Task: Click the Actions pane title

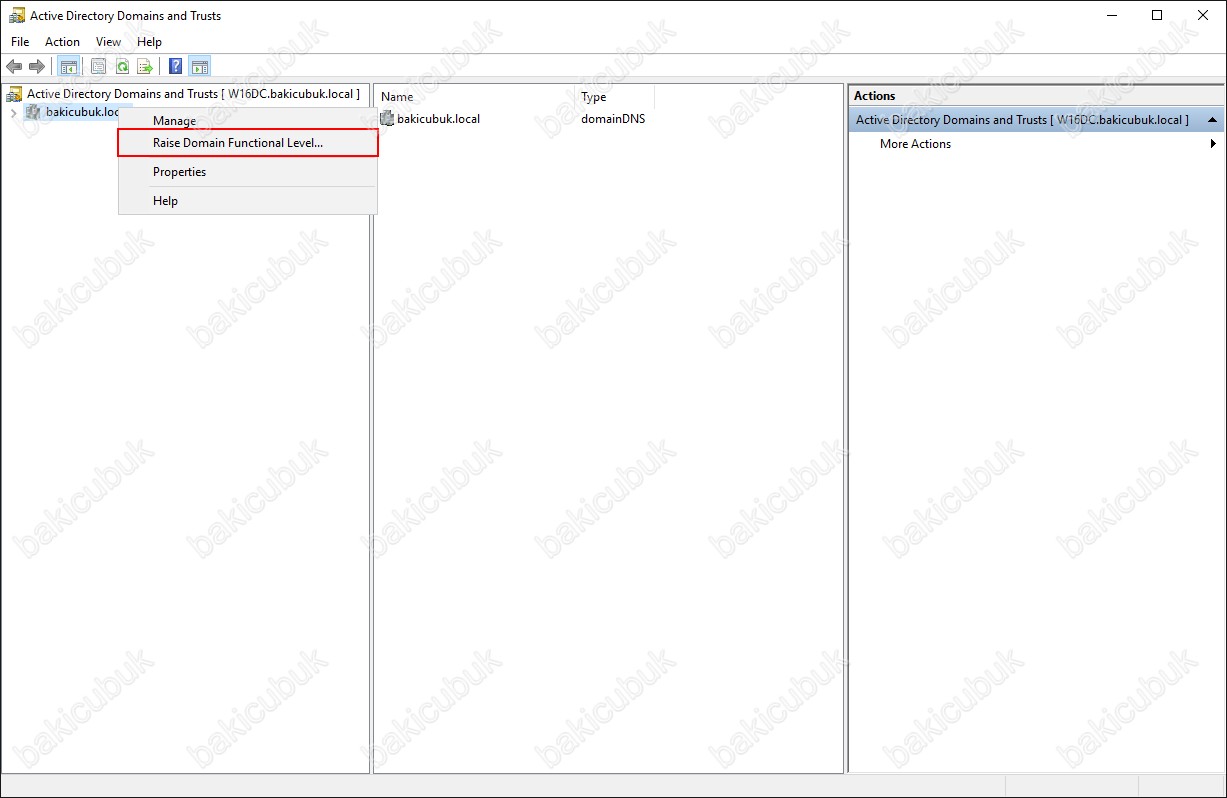Action: click(x=874, y=96)
